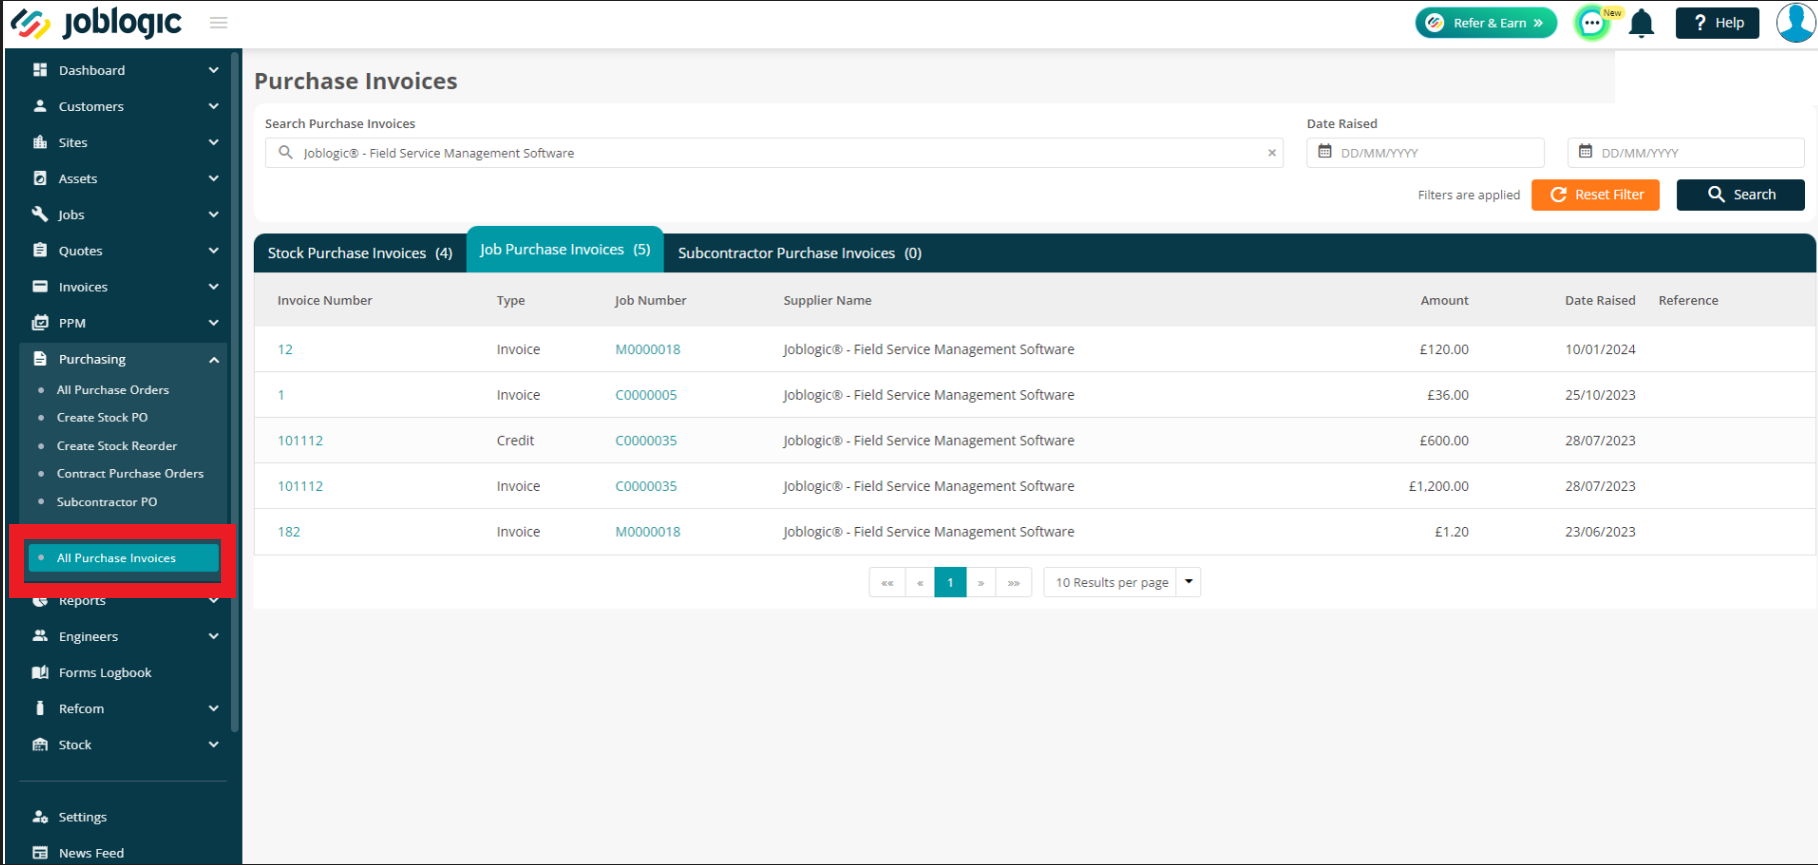Expand the Jobs menu chevron
The width and height of the screenshot is (1818, 865).
213,214
